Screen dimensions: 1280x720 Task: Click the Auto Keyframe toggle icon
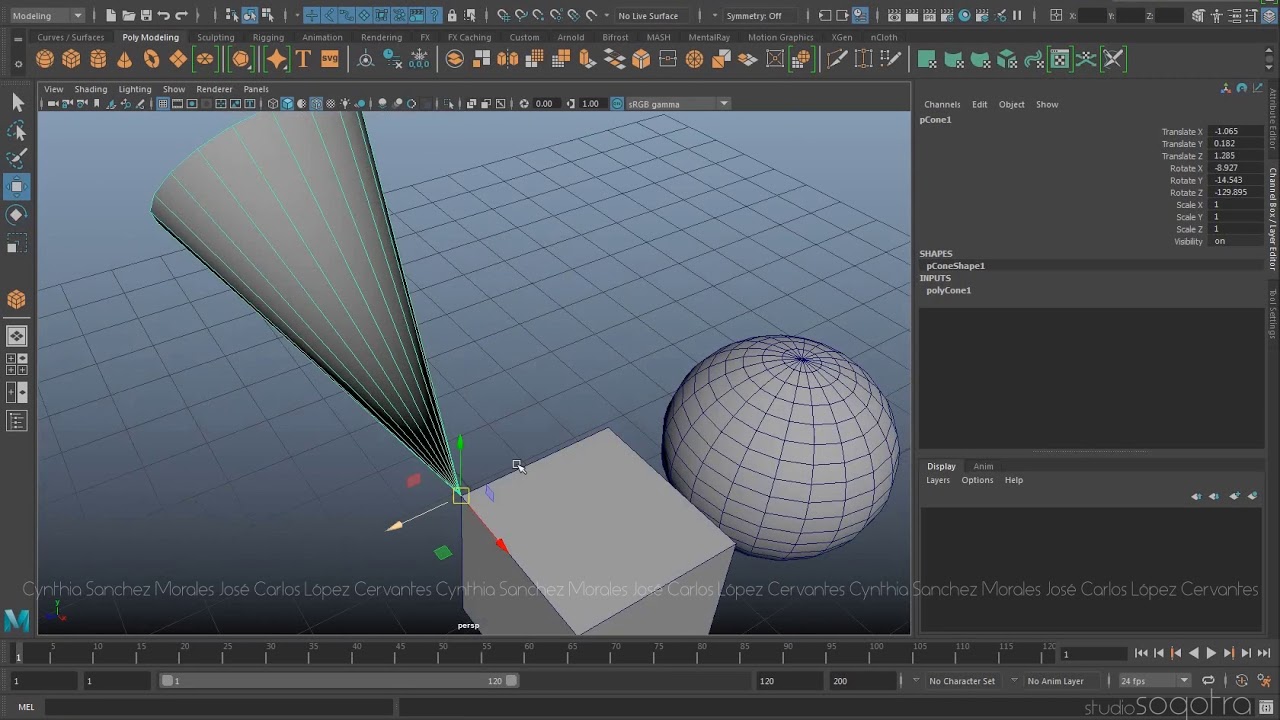click(x=1242, y=681)
